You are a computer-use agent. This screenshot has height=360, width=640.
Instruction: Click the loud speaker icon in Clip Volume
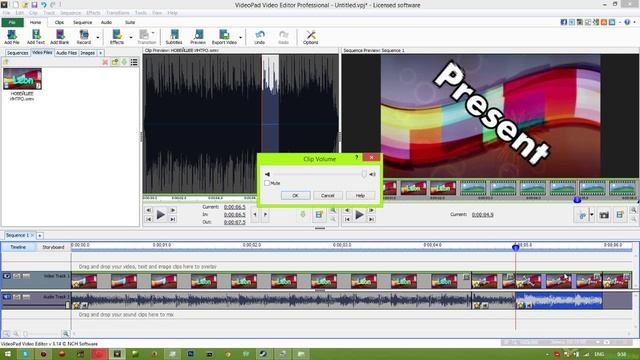tap(373, 174)
